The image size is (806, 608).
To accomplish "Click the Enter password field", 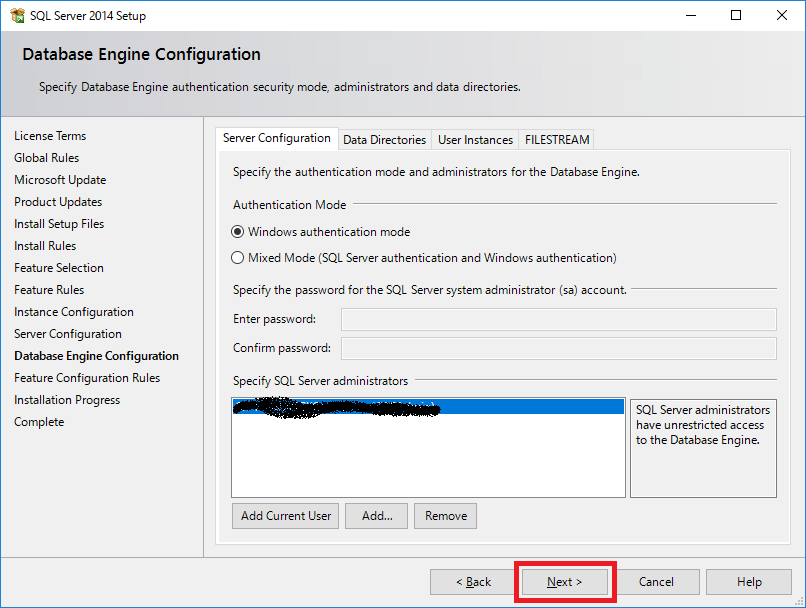I will 559,319.
